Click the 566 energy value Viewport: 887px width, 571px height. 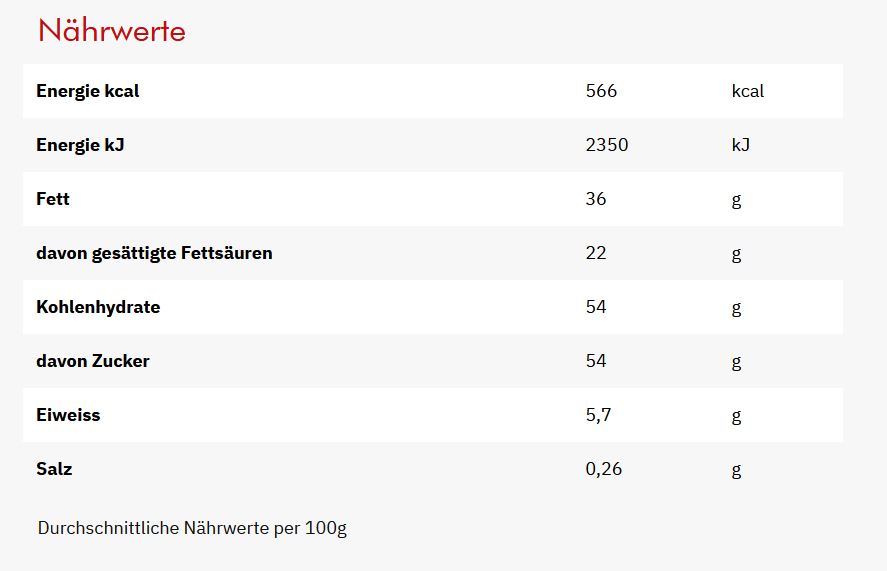[x=602, y=91]
